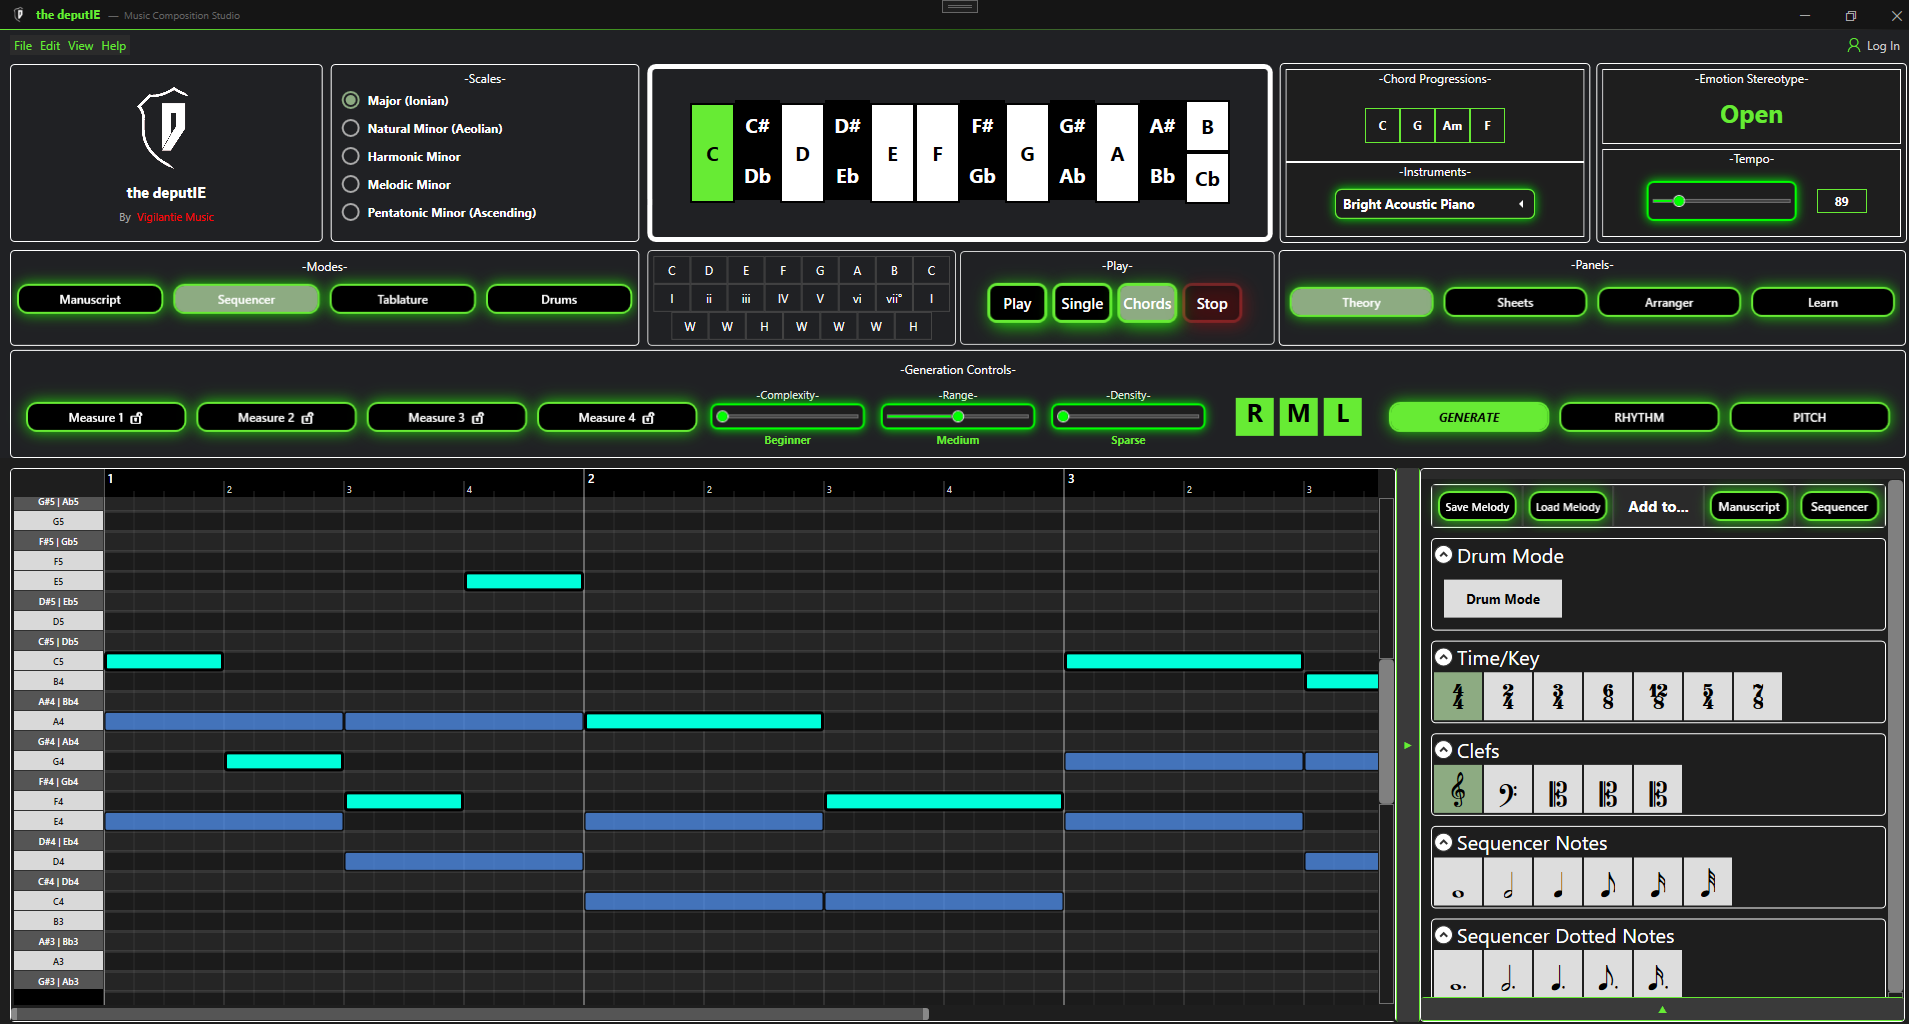Pick the treble clef
The image size is (1909, 1024).
(x=1458, y=790)
